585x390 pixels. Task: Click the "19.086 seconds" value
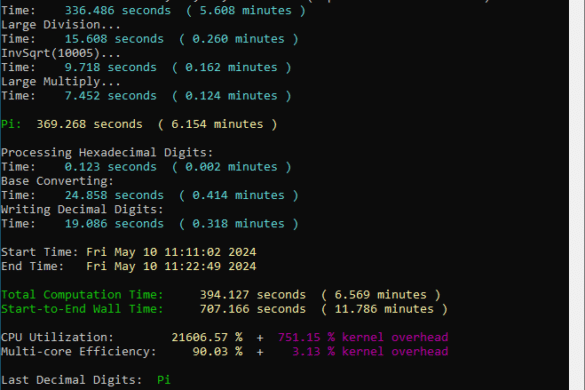click(x=114, y=224)
